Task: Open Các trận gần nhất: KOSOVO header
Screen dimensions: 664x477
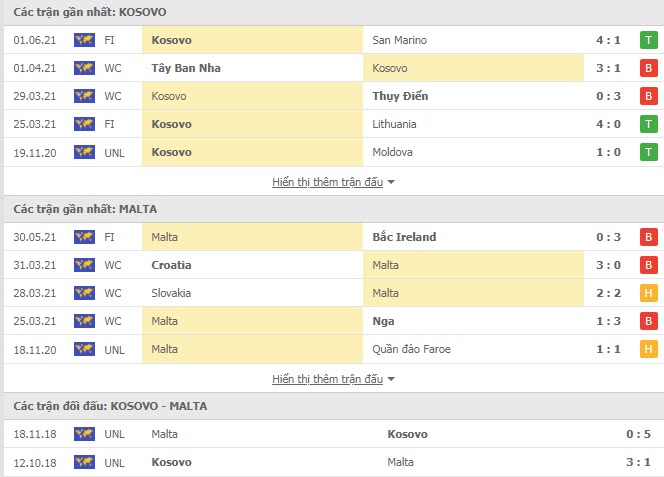Action: (x=90, y=12)
